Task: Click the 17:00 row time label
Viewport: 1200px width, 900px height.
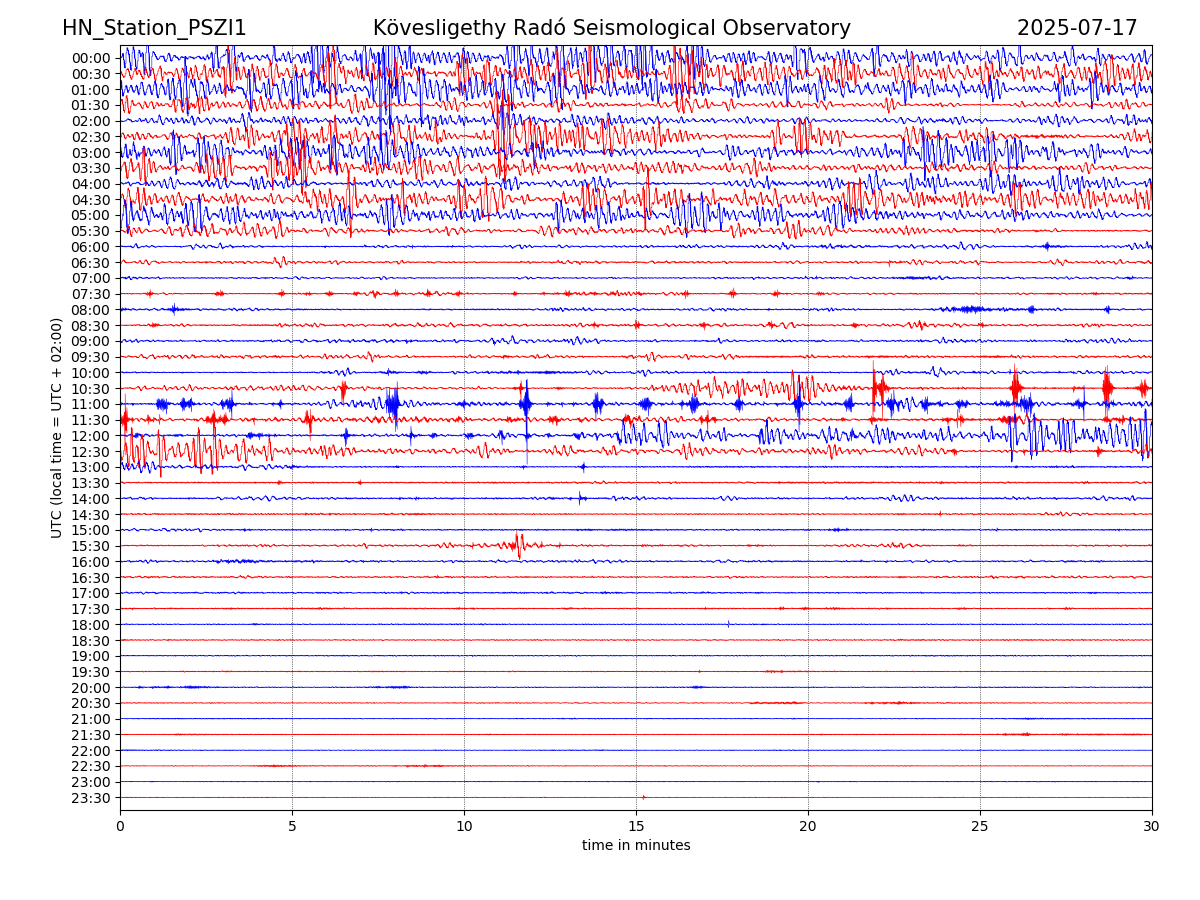Action: [x=91, y=593]
